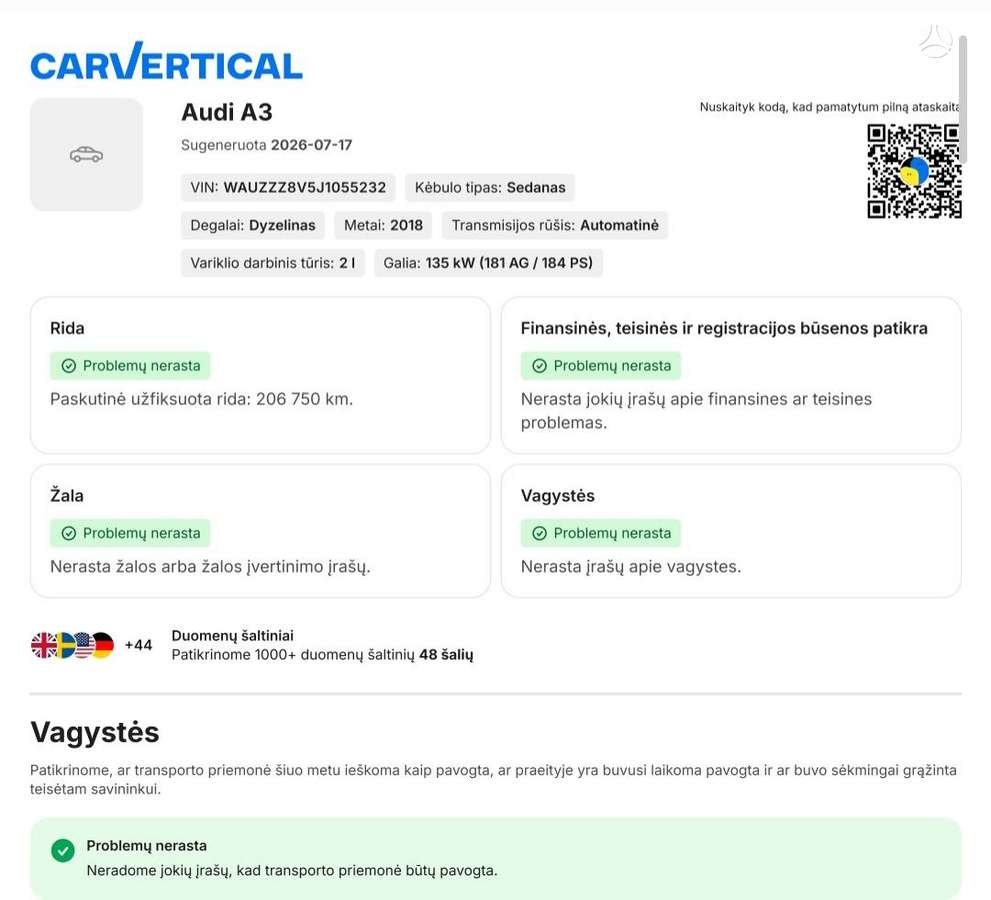
Task: Click the carVertical logo
Action: point(166,61)
